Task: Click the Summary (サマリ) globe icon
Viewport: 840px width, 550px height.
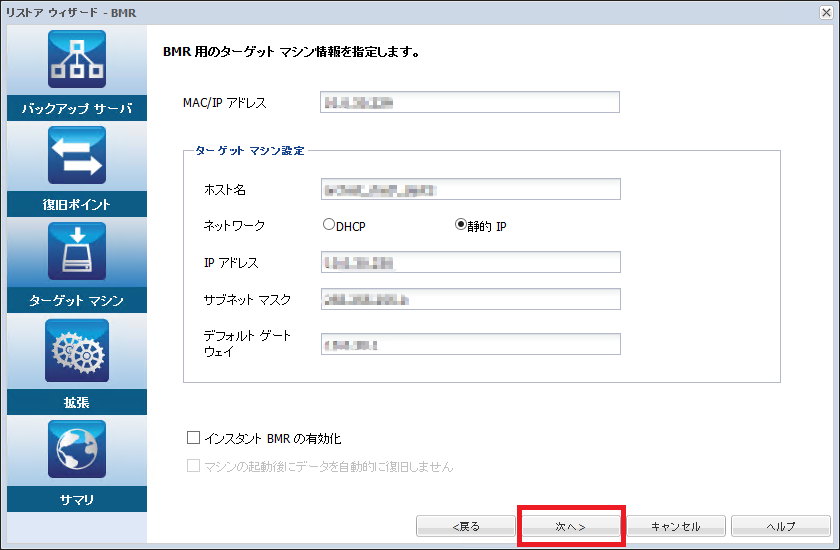Action: pos(77,449)
